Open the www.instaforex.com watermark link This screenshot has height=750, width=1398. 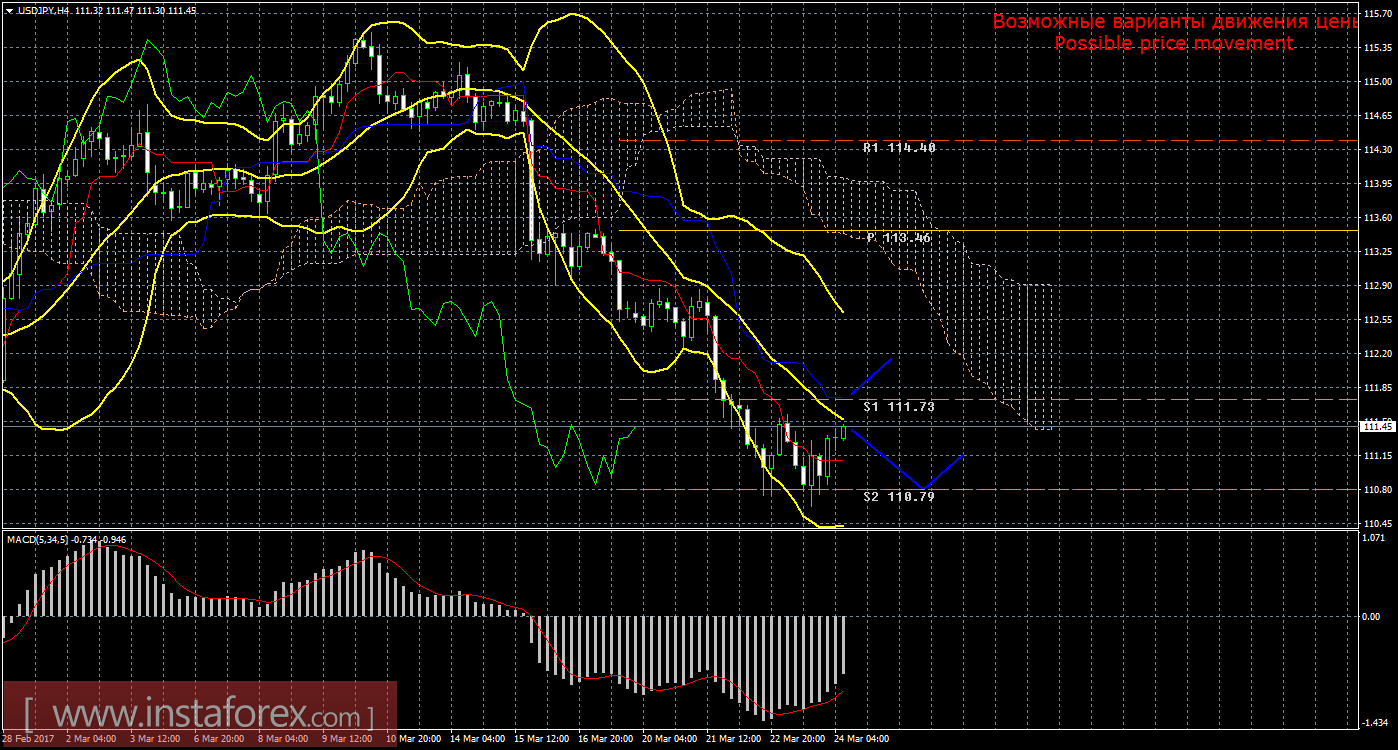point(200,716)
